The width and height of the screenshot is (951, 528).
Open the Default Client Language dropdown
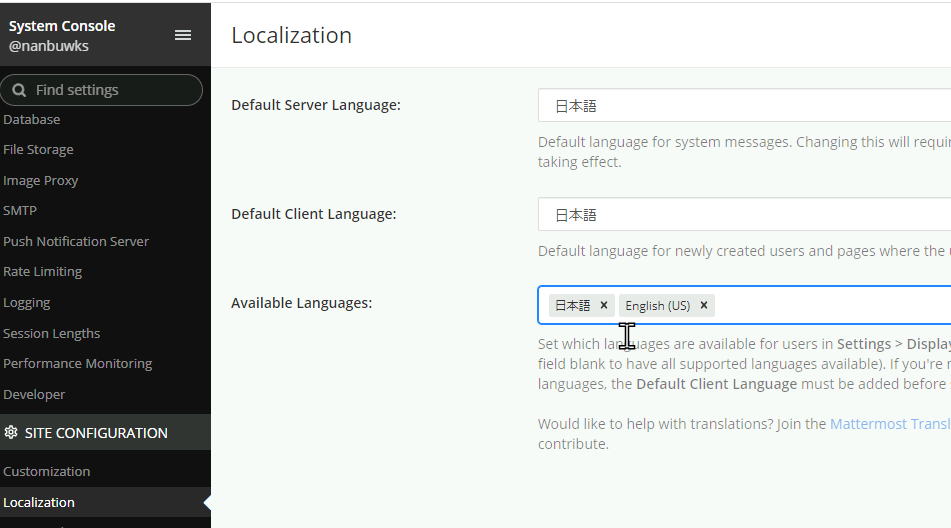click(x=744, y=214)
